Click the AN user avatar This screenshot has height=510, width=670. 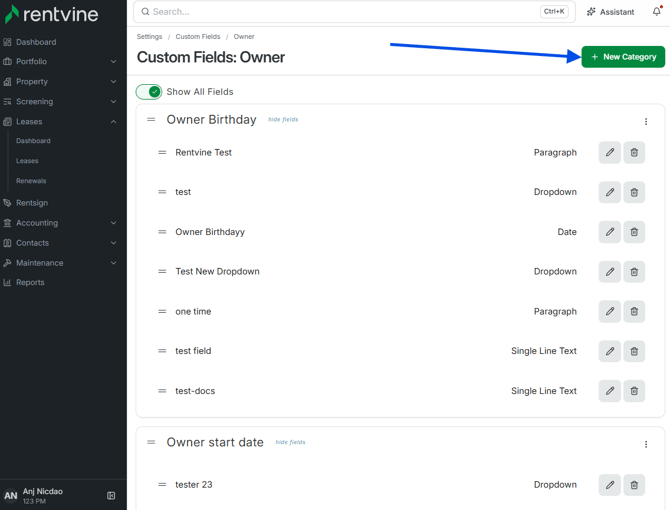(x=11, y=495)
